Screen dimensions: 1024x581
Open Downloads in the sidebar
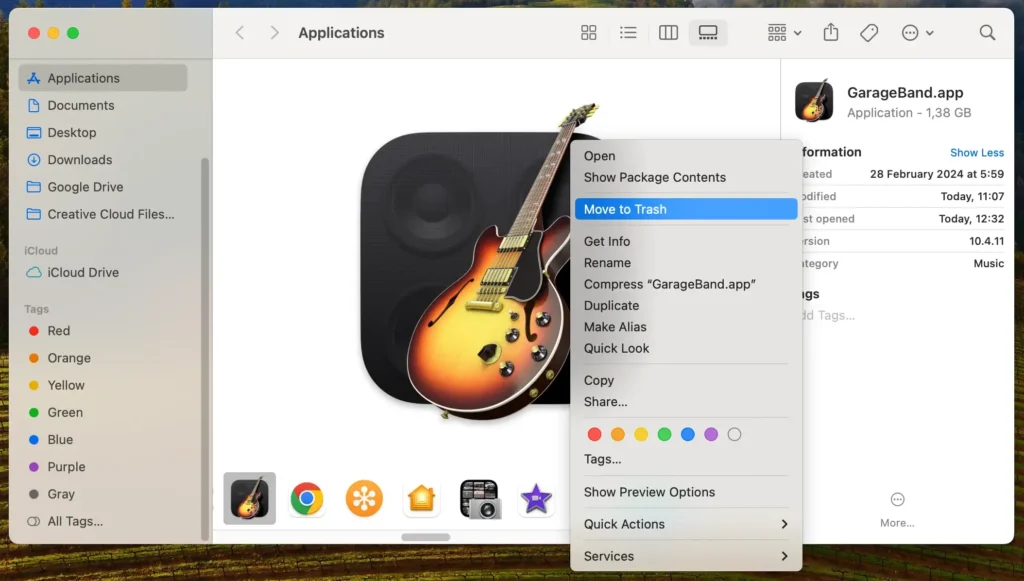pos(103,160)
